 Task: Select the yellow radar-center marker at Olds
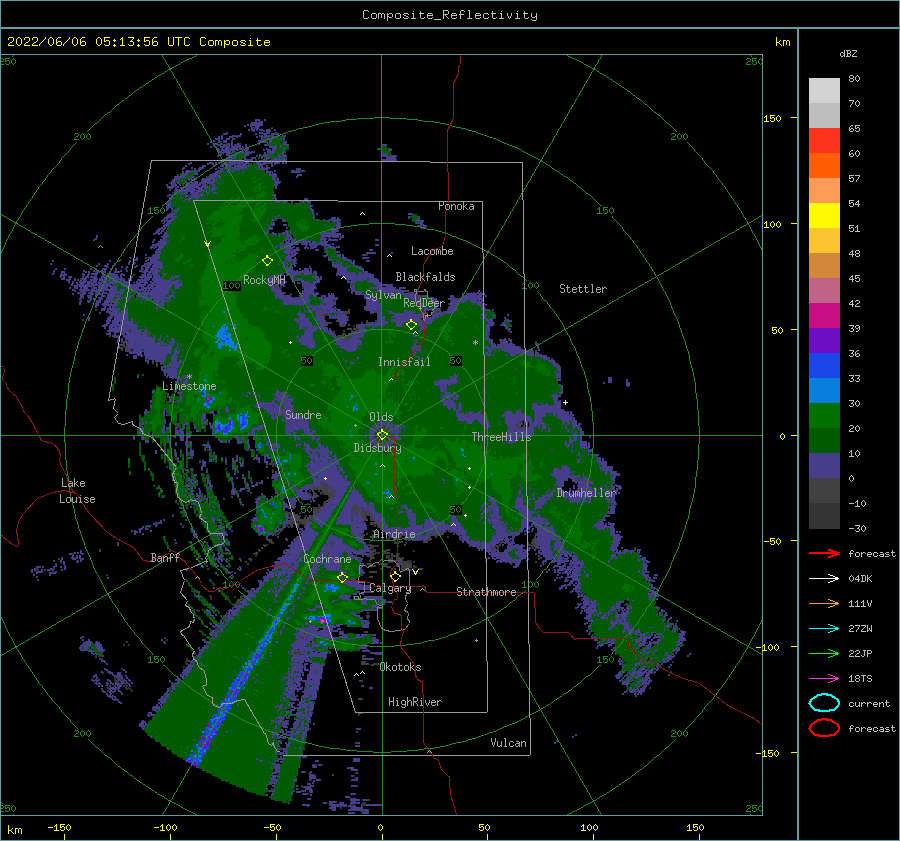tap(382, 435)
